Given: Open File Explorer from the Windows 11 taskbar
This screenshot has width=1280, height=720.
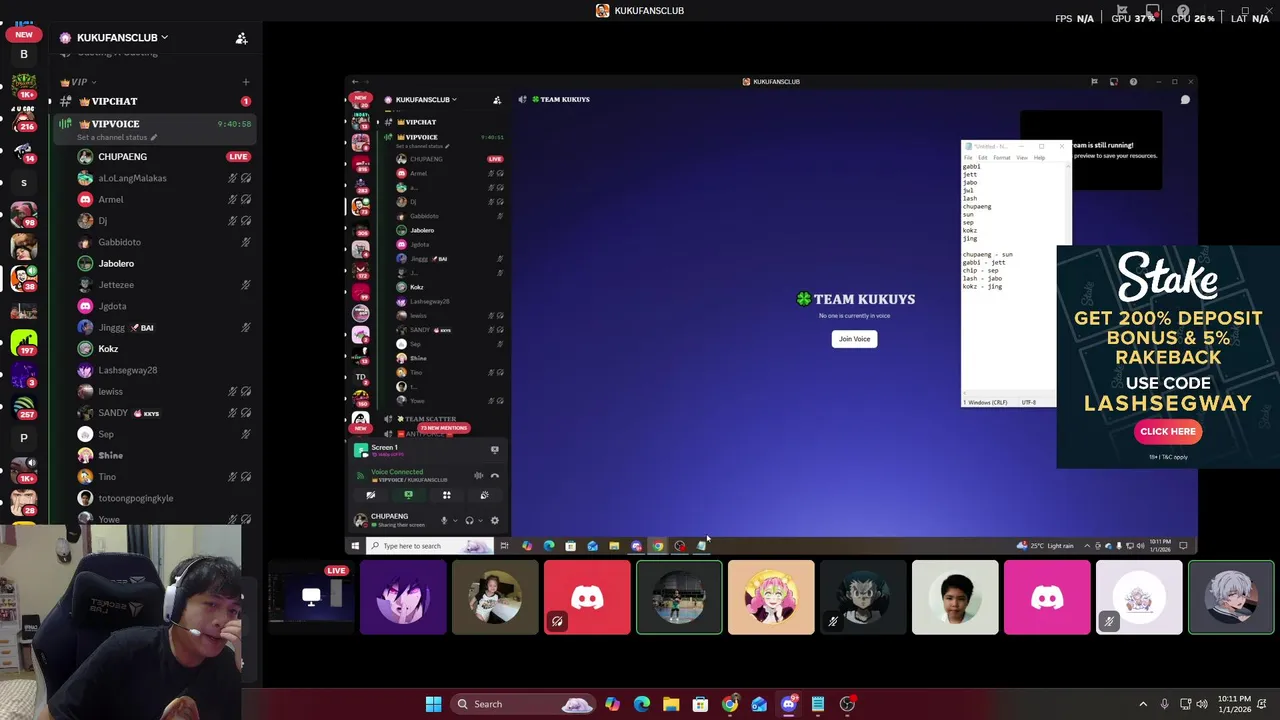Looking at the screenshot, I should click(671, 704).
